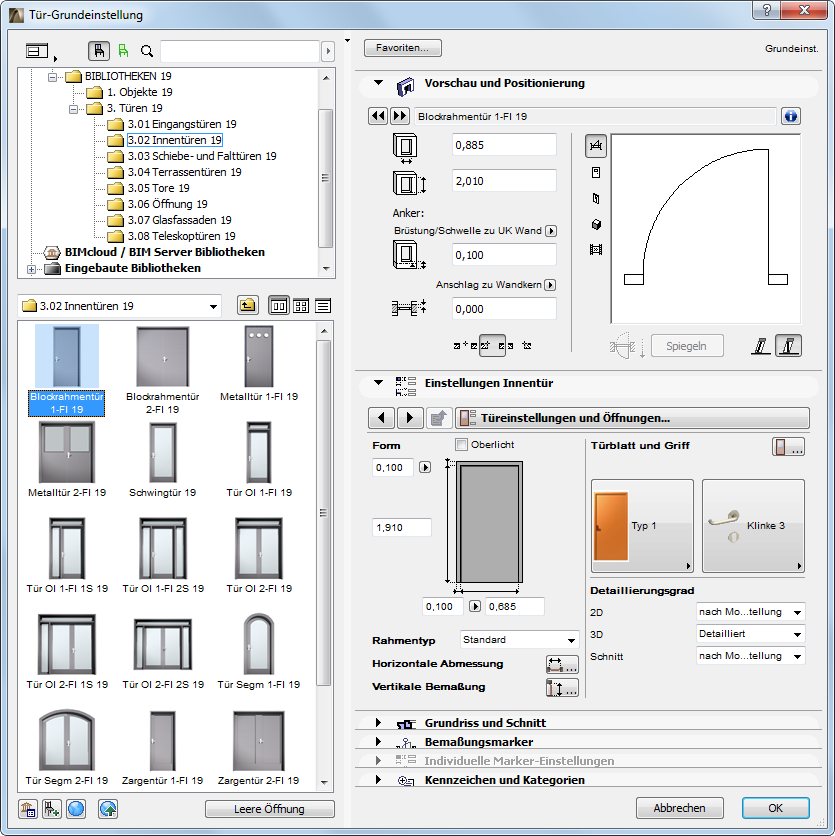The image size is (835, 836).
Task: Click the green favorites chair icon
Action: (x=124, y=51)
